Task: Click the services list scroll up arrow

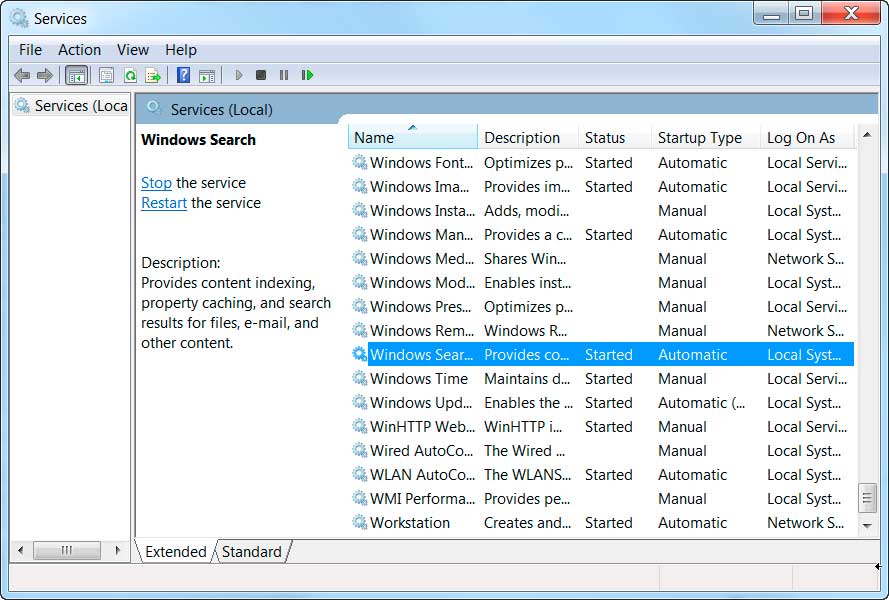Action: pos(866,135)
